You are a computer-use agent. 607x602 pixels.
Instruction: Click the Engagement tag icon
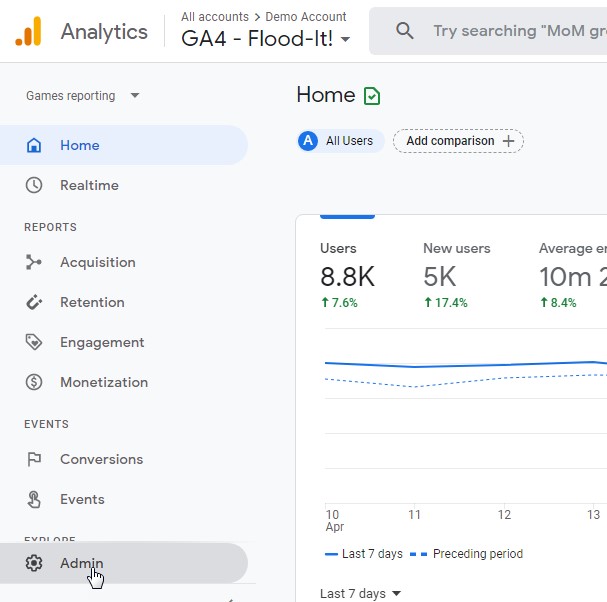[34, 342]
